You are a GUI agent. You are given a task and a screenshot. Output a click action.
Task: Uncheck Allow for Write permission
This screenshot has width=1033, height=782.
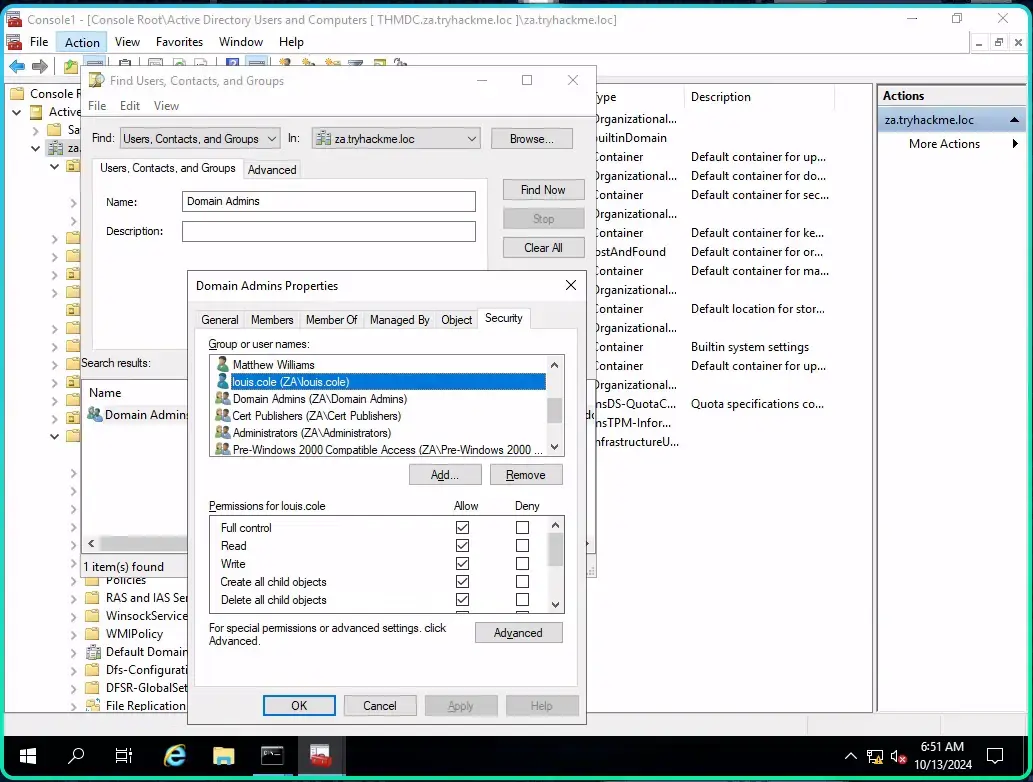click(462, 564)
